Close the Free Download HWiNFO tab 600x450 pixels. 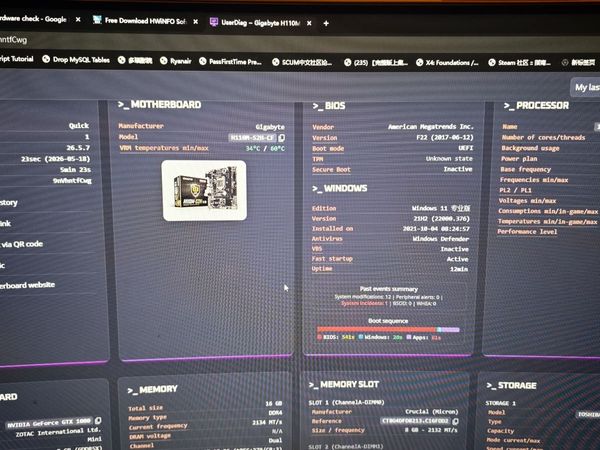click(x=196, y=22)
